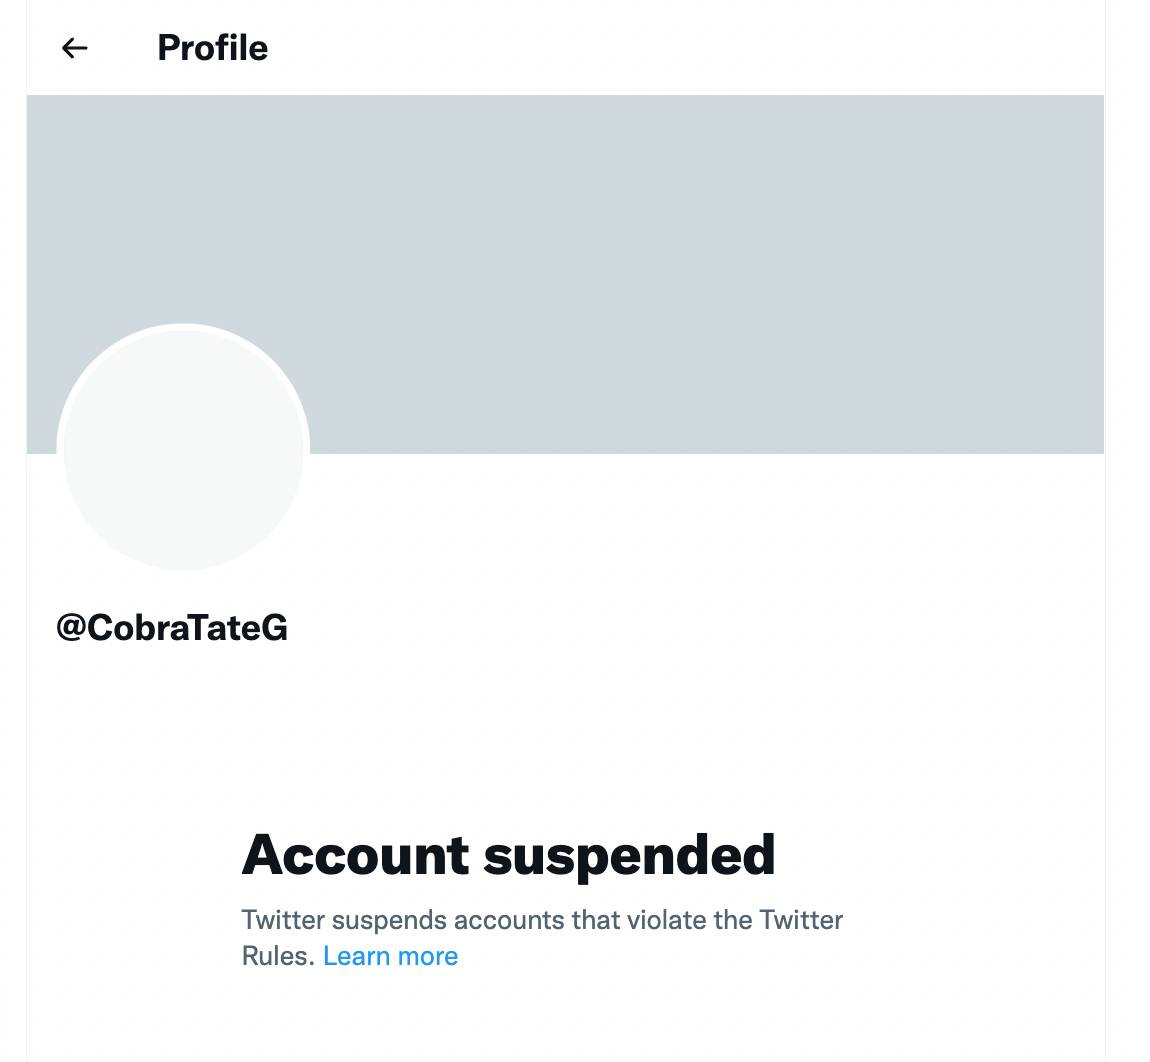Image resolution: width=1150 pixels, height=1062 pixels.
Task: Select the gray header banner area
Action: [x=565, y=274]
